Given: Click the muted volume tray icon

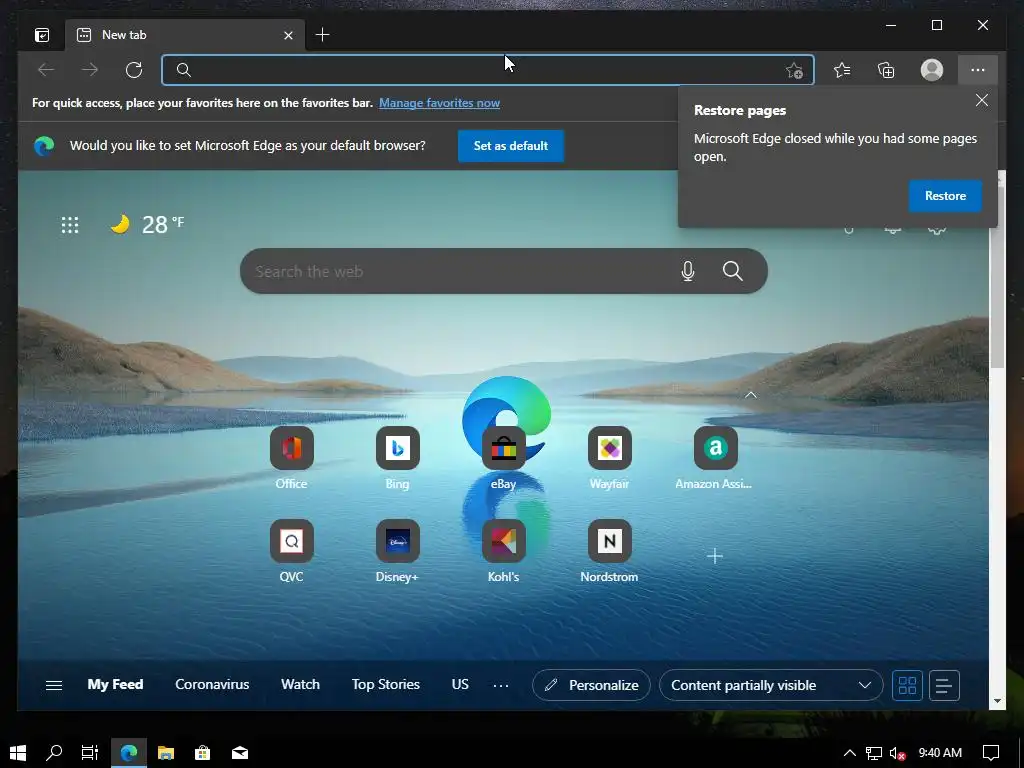Looking at the screenshot, I should point(897,754).
